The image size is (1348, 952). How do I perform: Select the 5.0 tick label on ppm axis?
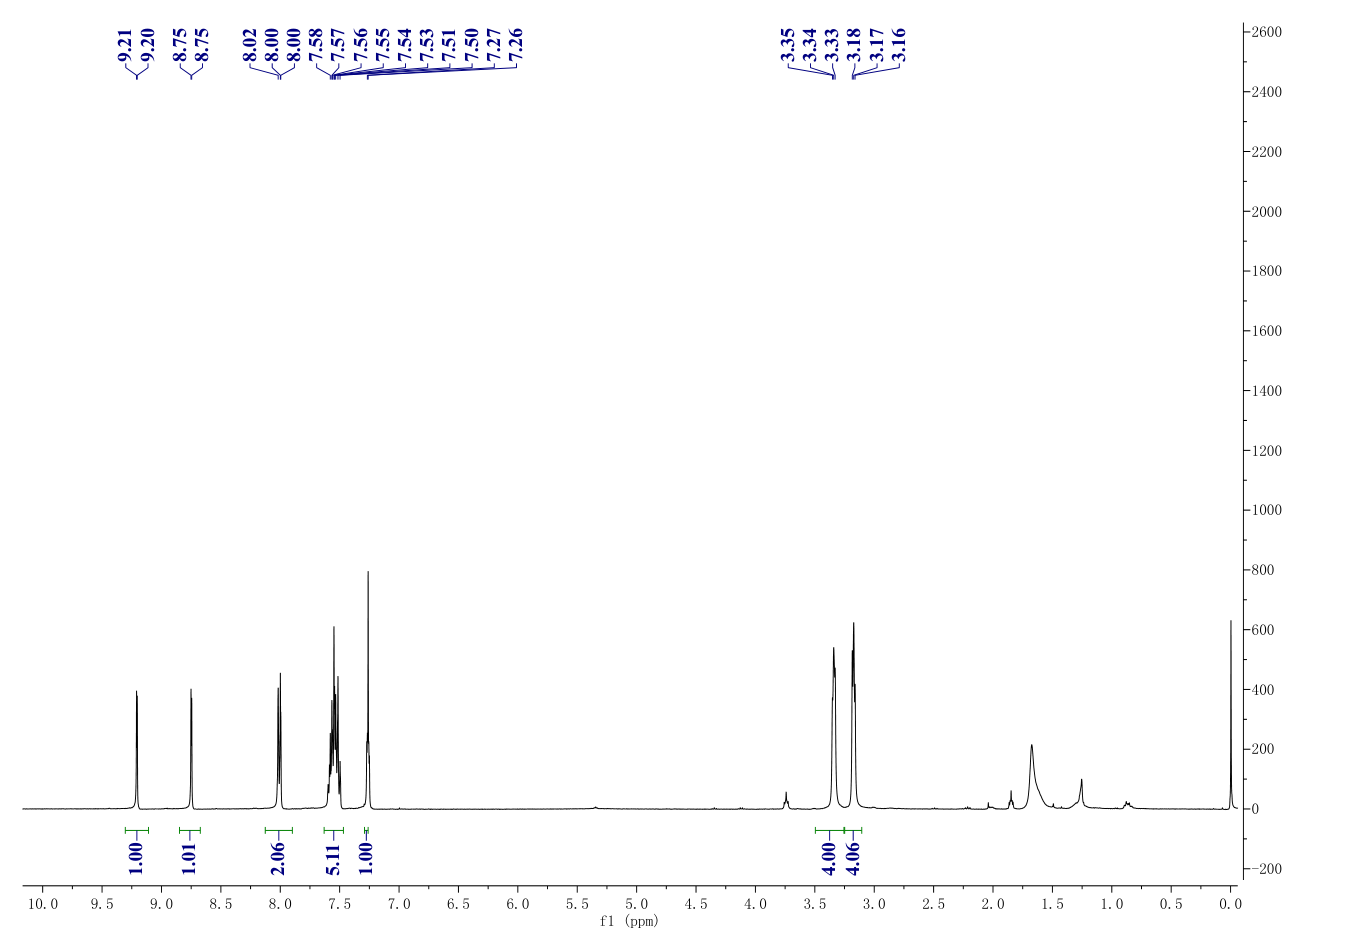click(637, 903)
